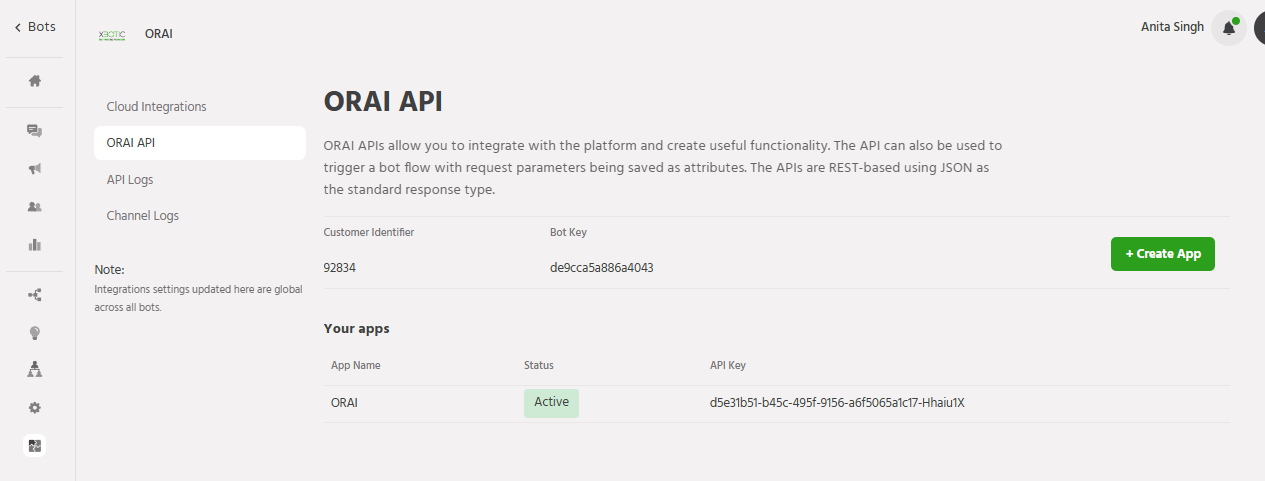The image size is (1265, 481).
Task: Go back to Bots list
Action: coord(35,27)
